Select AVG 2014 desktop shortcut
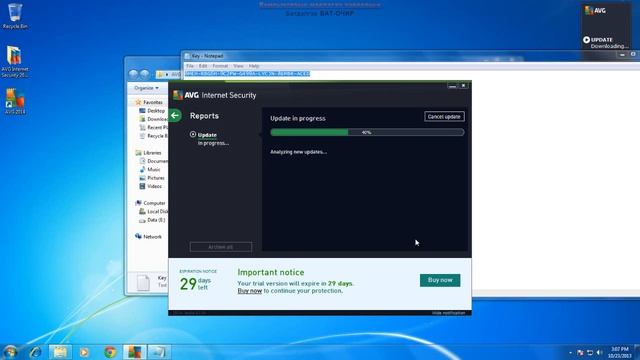This screenshot has width=640, height=360. pos(15,102)
